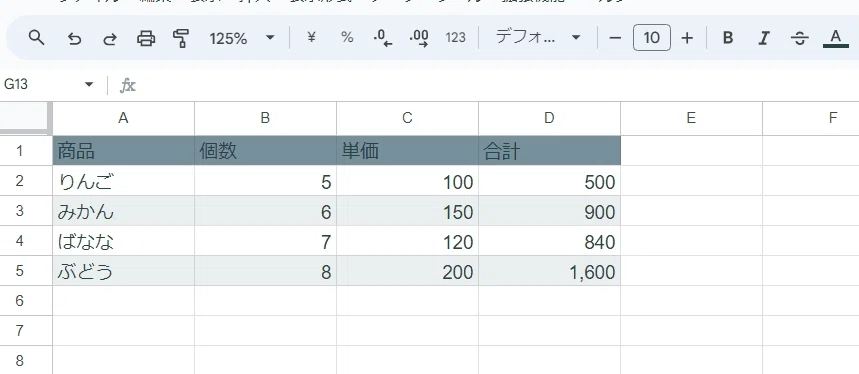The width and height of the screenshot is (859, 374).
Task: Redo the last action
Action: [110, 38]
